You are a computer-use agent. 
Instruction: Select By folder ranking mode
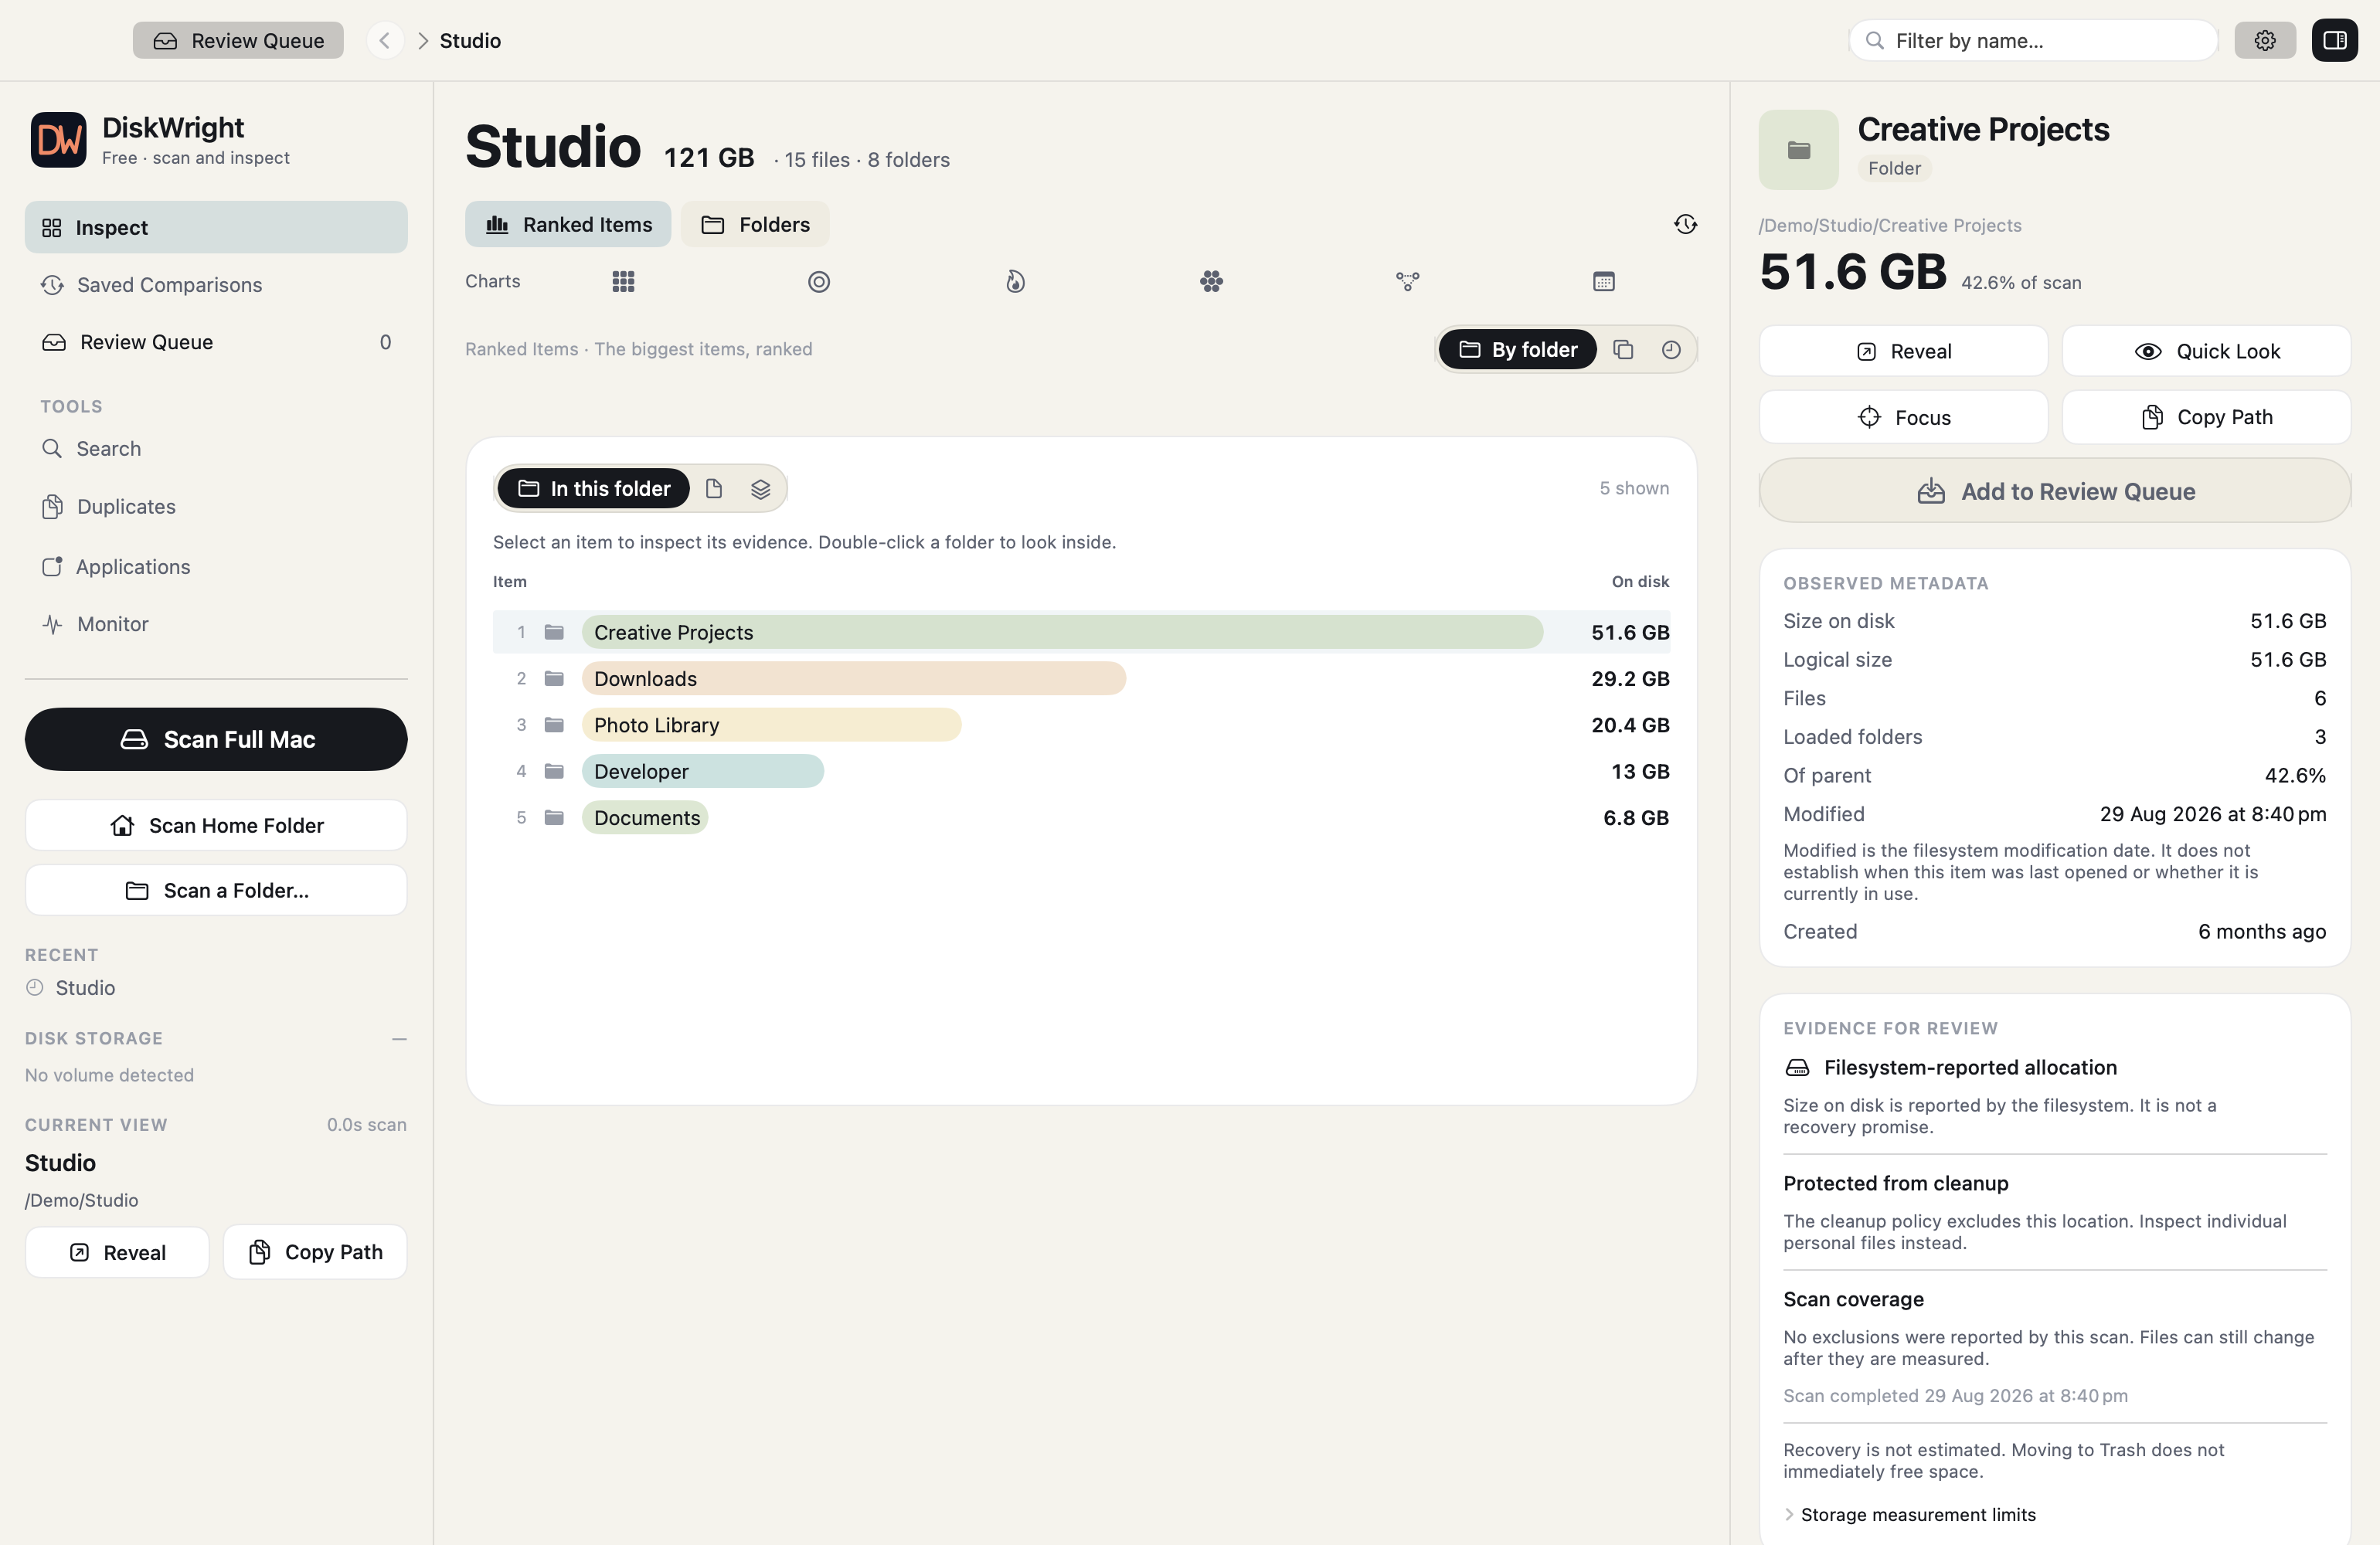click(1517, 349)
